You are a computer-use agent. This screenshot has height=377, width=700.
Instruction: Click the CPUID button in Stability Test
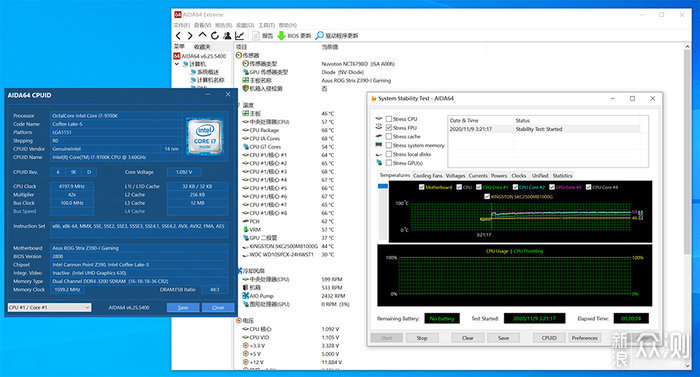click(x=549, y=338)
